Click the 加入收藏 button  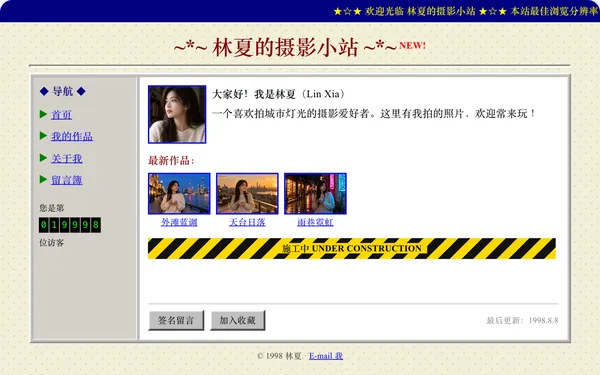coord(238,320)
